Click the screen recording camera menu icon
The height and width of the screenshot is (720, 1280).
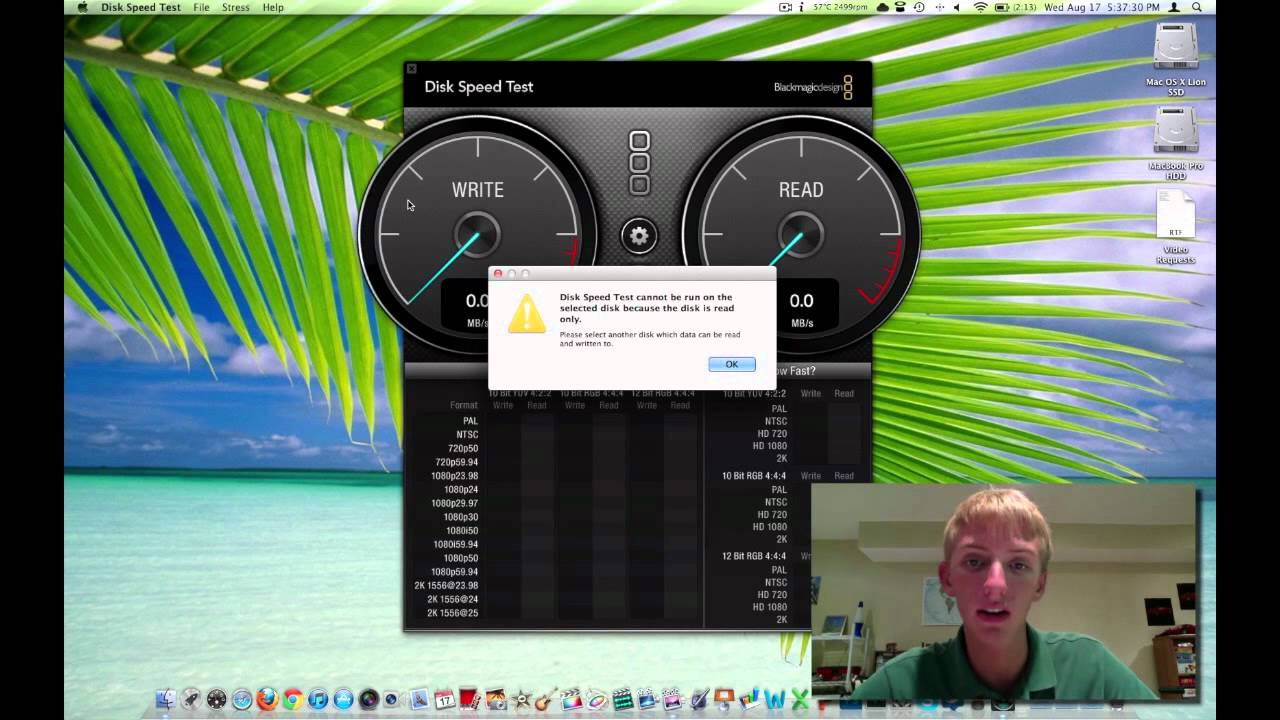pos(784,7)
